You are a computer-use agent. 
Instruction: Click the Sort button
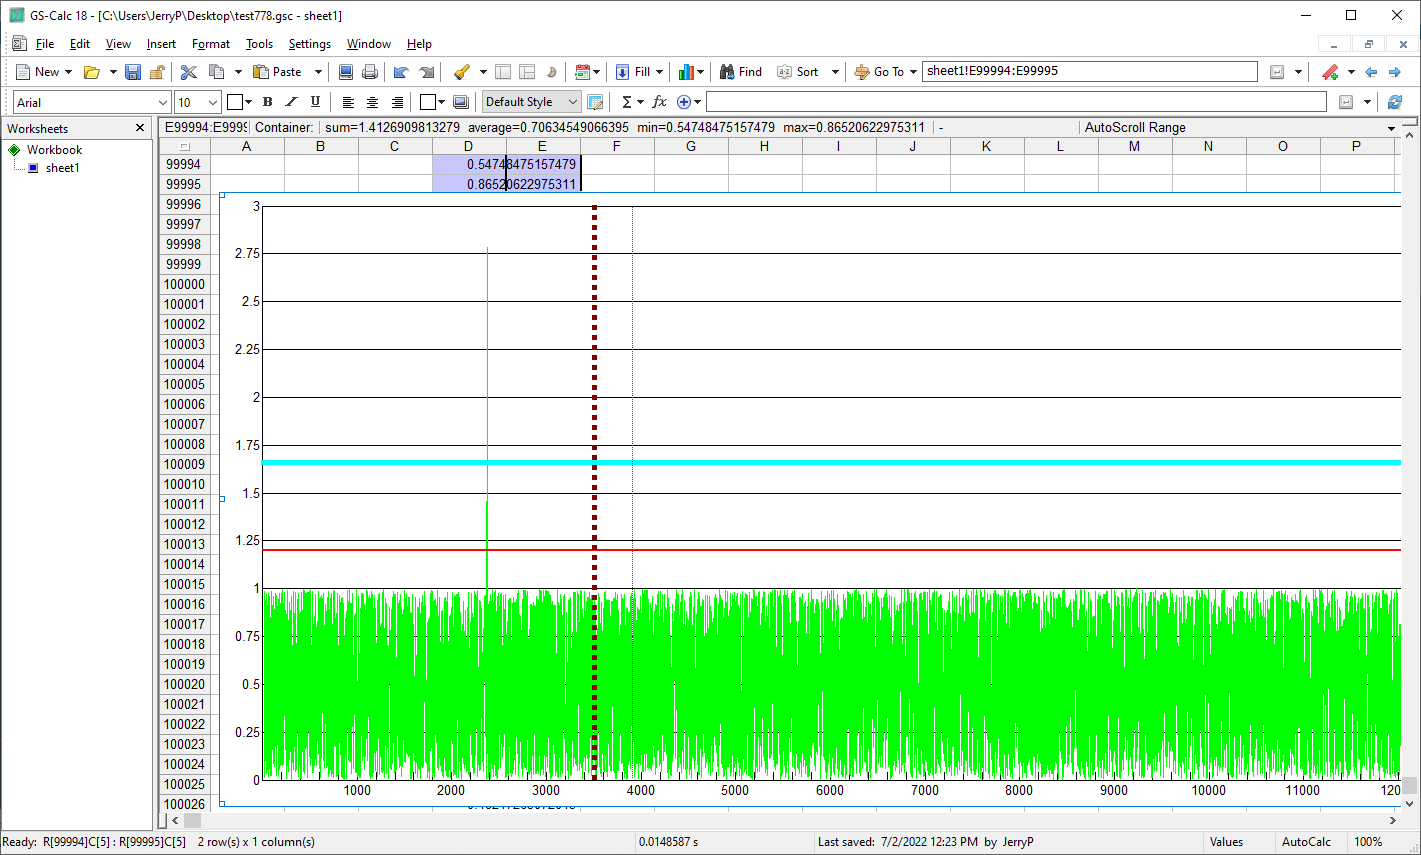tap(798, 72)
